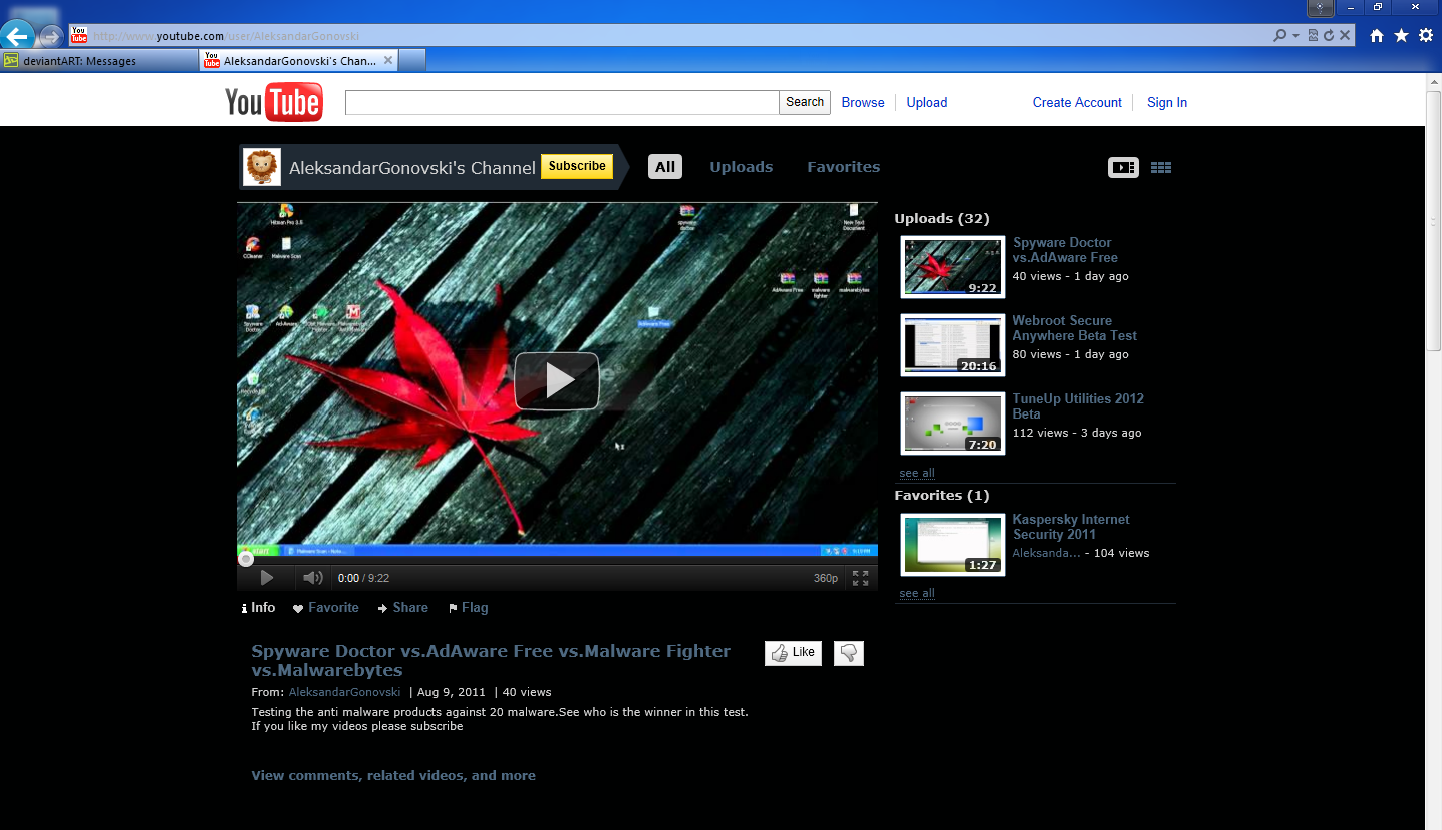Image resolution: width=1442 pixels, height=830 pixels.
Task: Focus the YouTube search box
Action: point(562,102)
